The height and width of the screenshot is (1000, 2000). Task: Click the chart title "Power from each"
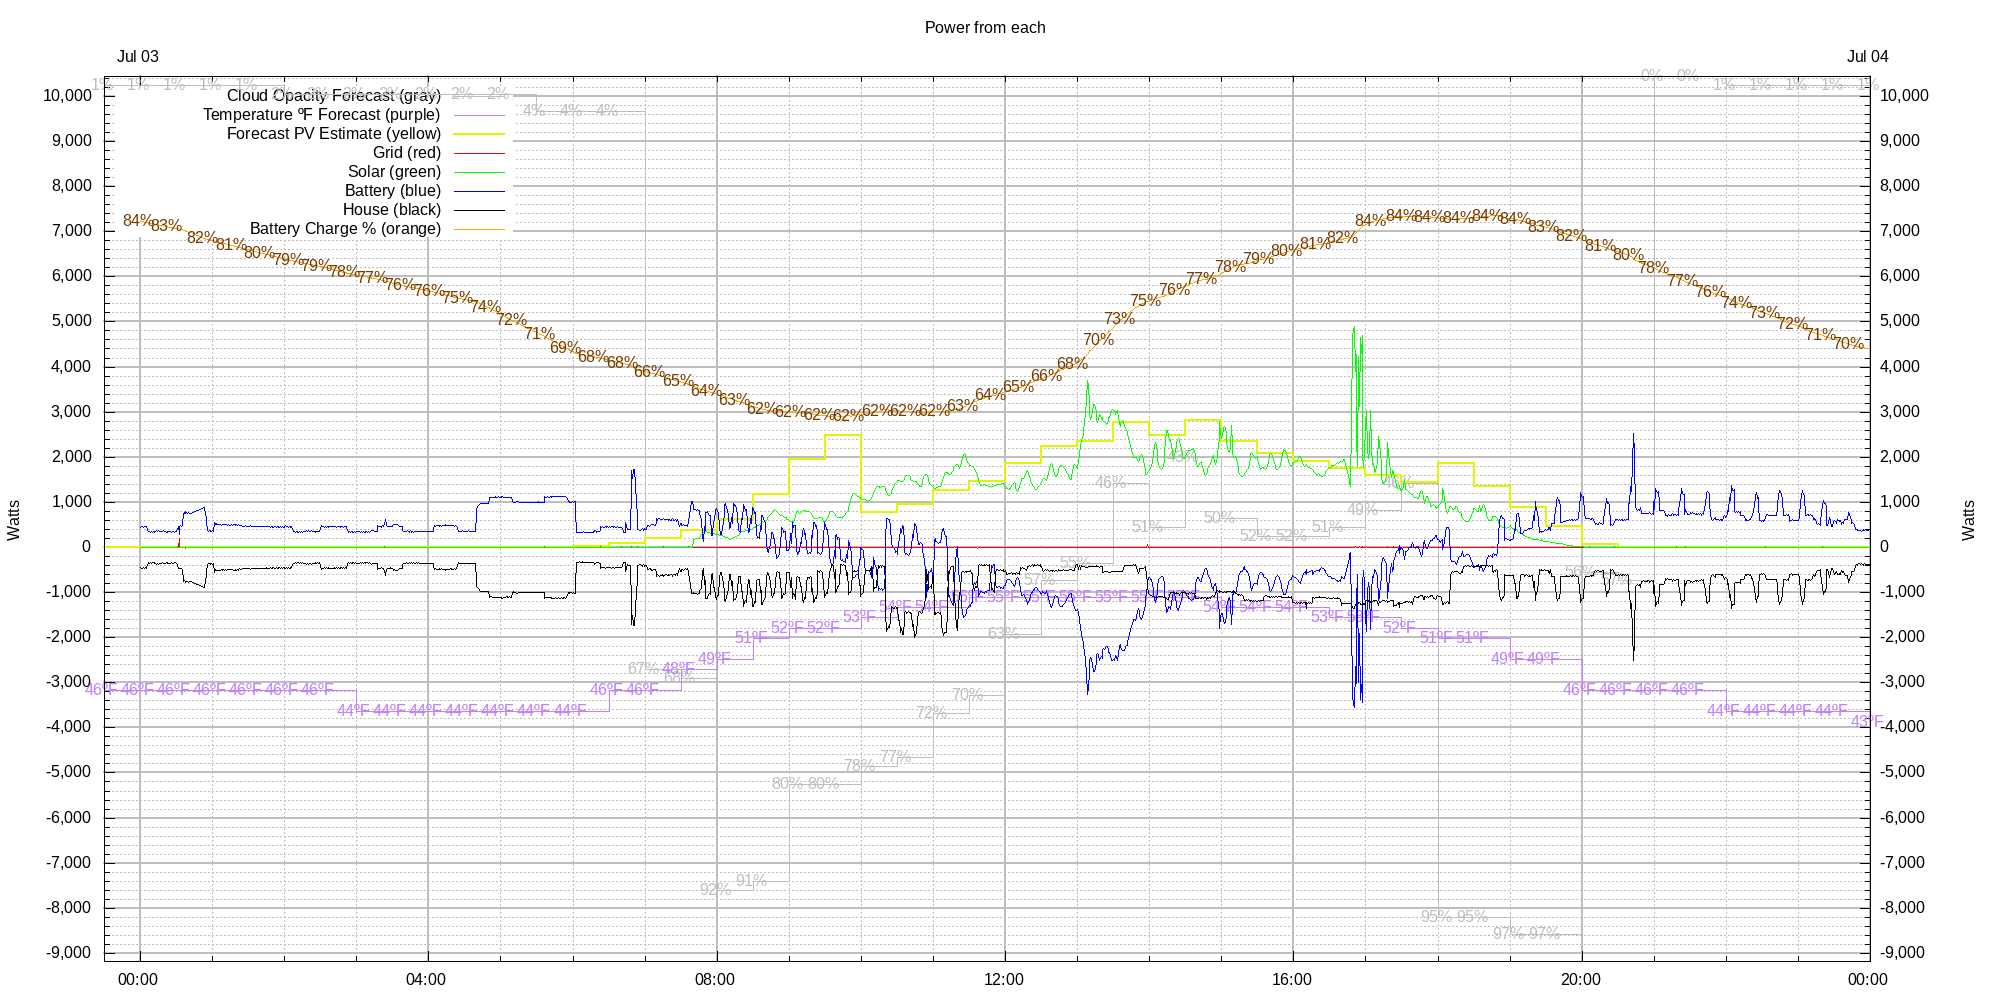click(x=985, y=28)
